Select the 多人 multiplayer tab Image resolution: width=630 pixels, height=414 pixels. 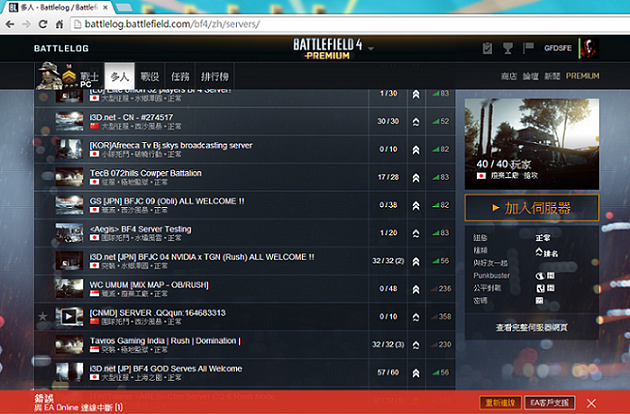[x=119, y=76]
